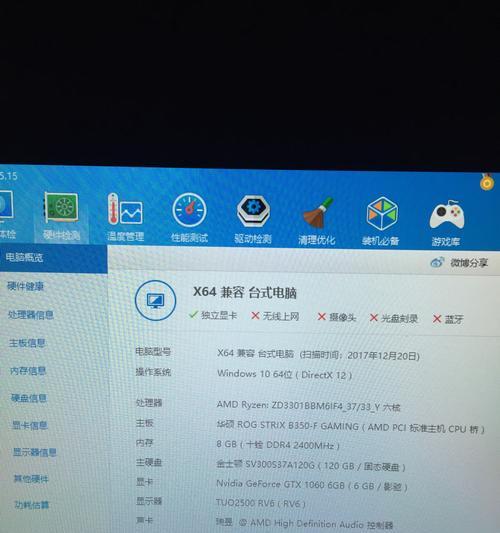Click the AMD High Definition Audio value

pos(305,524)
